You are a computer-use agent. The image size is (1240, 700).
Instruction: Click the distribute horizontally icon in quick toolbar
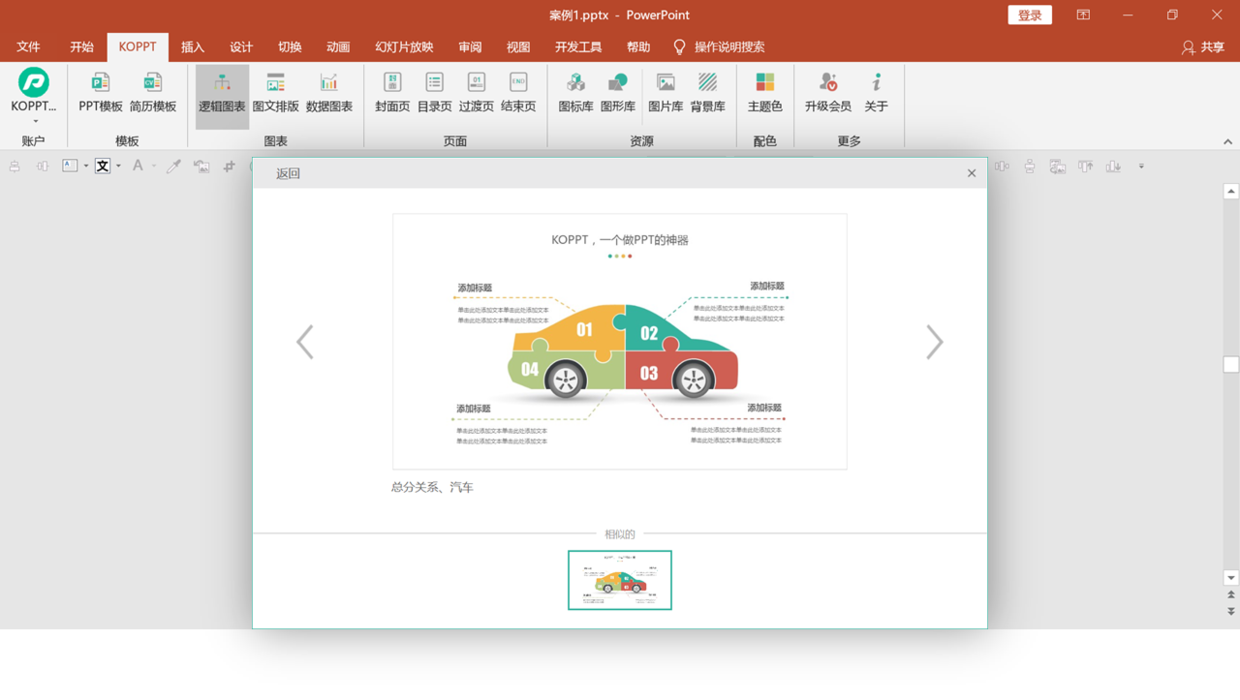click(x=1001, y=166)
